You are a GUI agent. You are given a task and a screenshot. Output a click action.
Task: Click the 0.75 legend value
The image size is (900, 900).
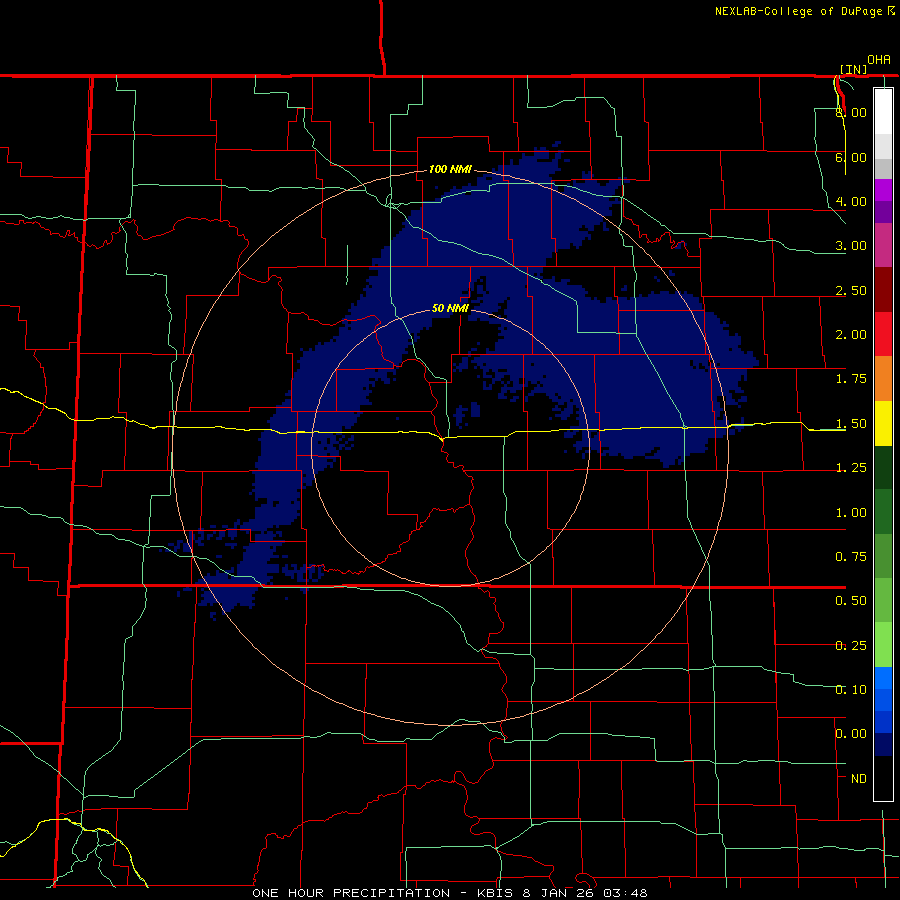[851, 557]
